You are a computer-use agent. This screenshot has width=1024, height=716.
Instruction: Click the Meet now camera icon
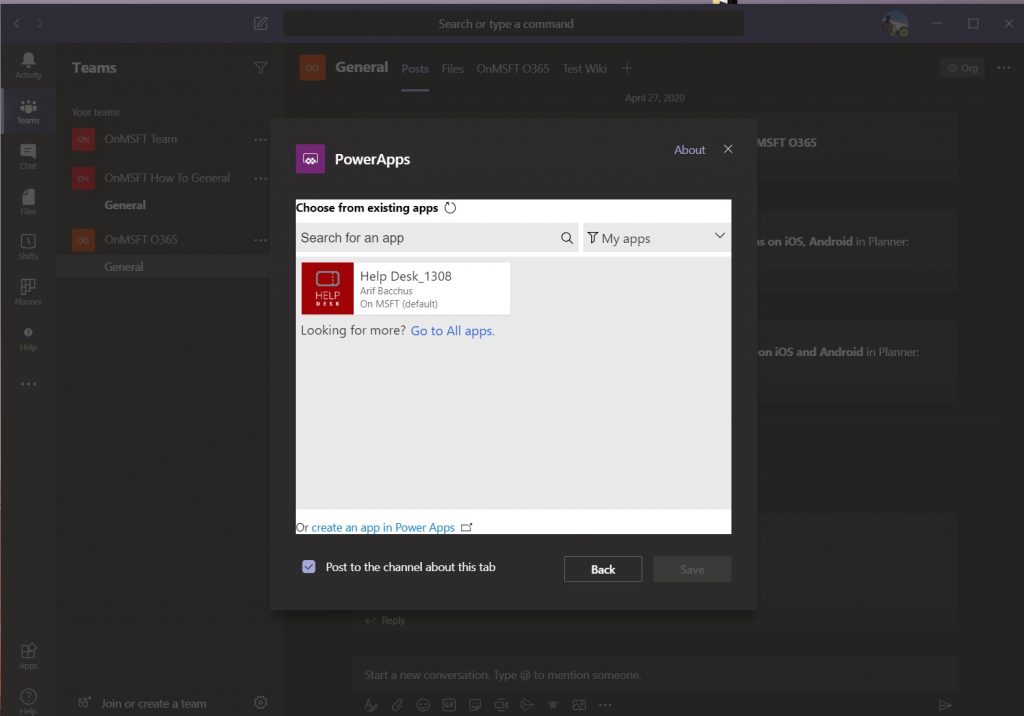pos(501,705)
